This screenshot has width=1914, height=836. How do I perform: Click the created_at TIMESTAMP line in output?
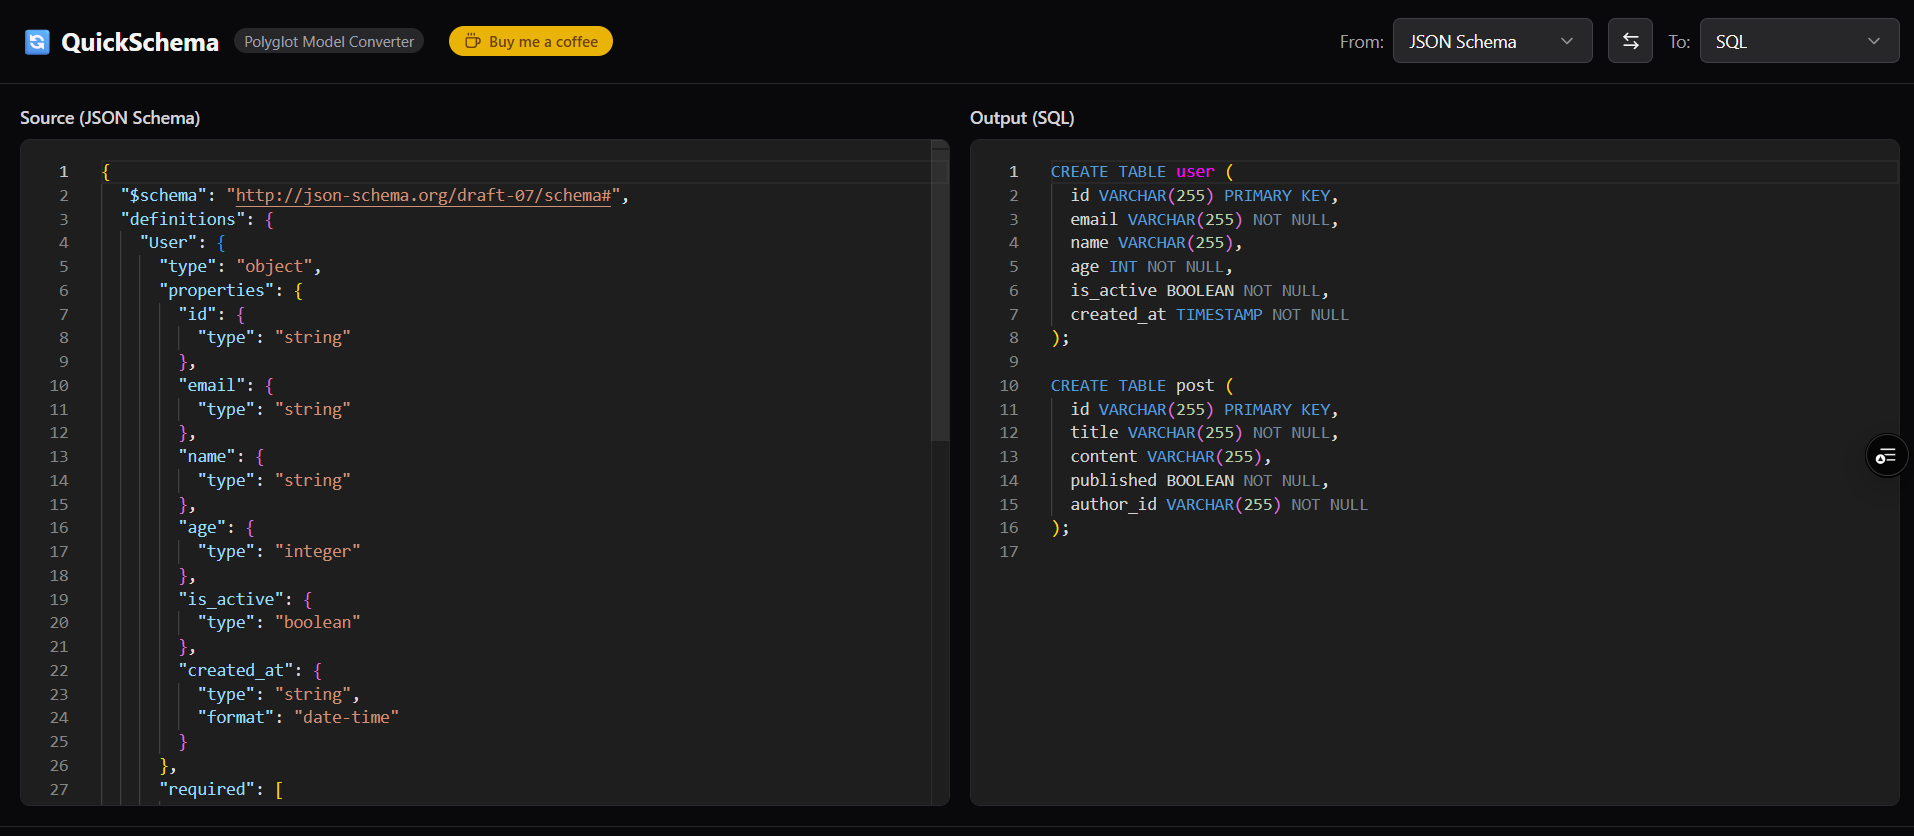1209,314
